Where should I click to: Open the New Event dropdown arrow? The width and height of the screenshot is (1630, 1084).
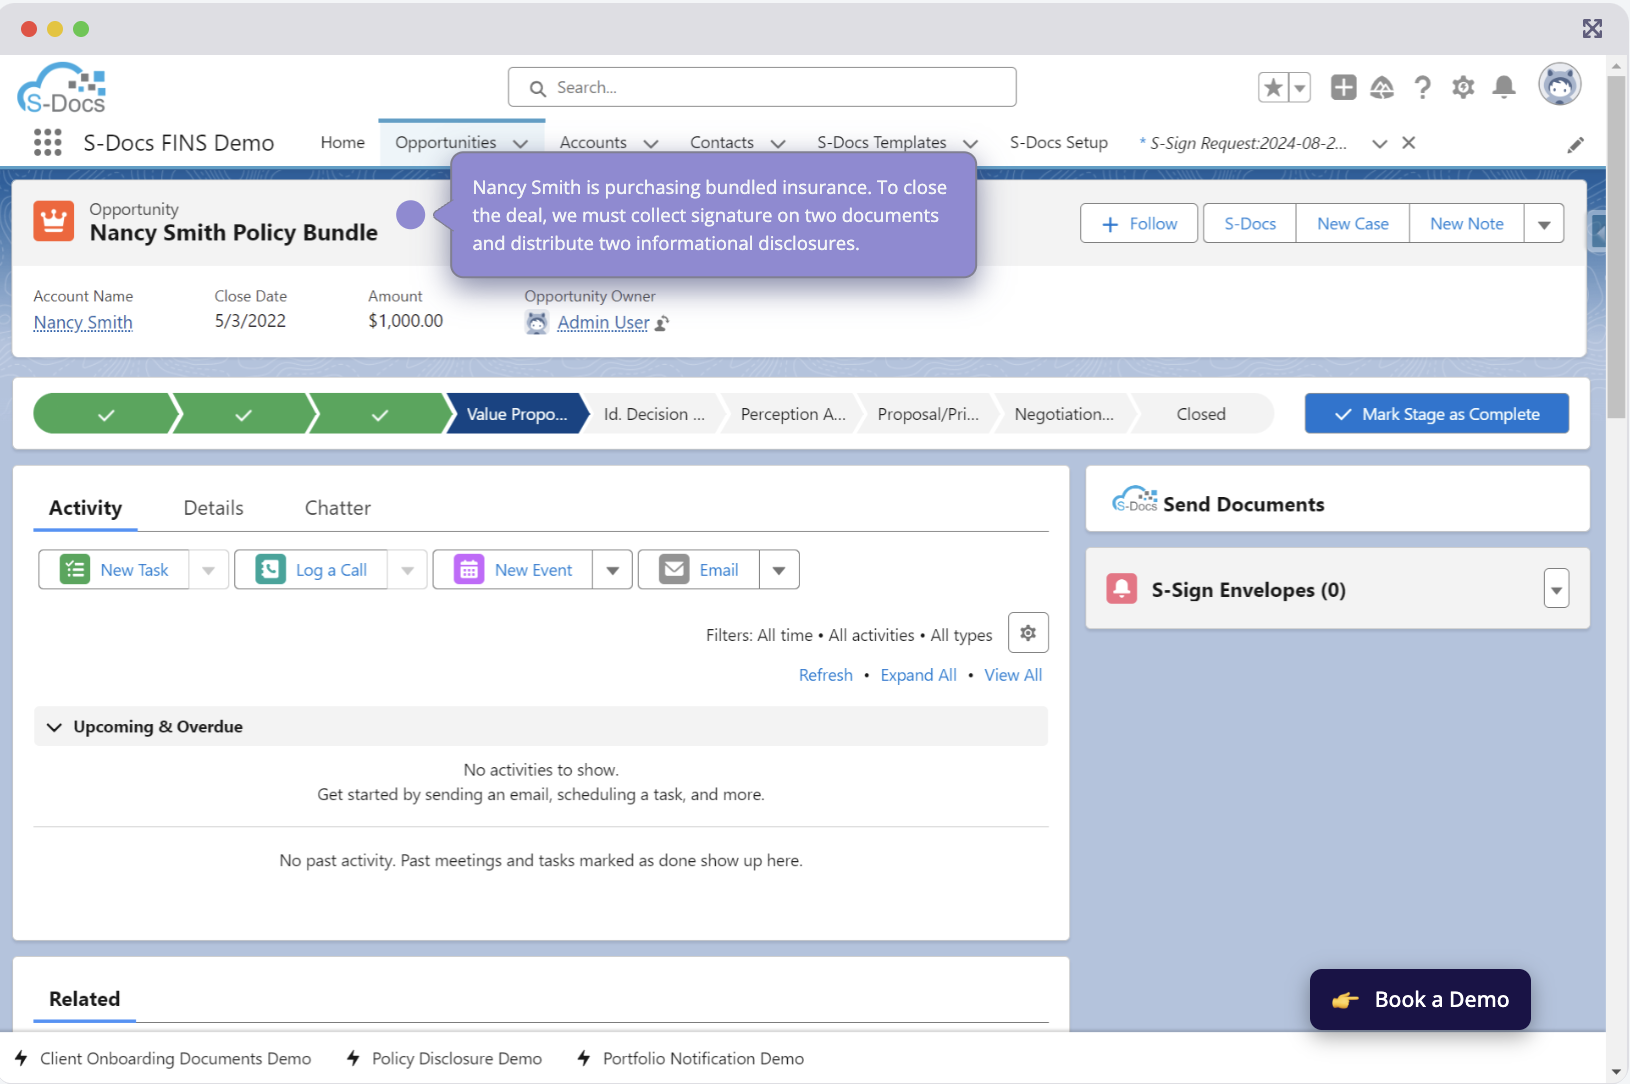[x=612, y=570]
